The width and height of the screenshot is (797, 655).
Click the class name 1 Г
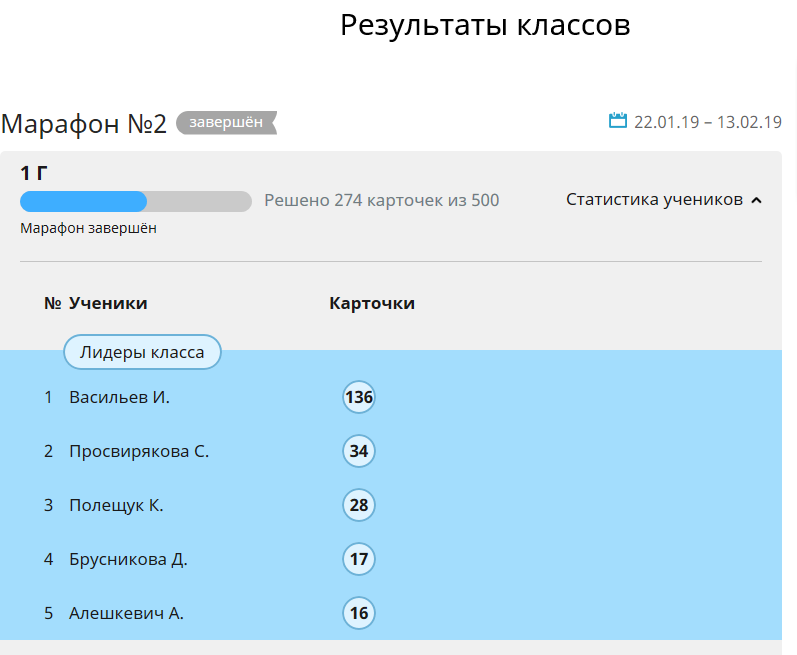click(x=34, y=173)
